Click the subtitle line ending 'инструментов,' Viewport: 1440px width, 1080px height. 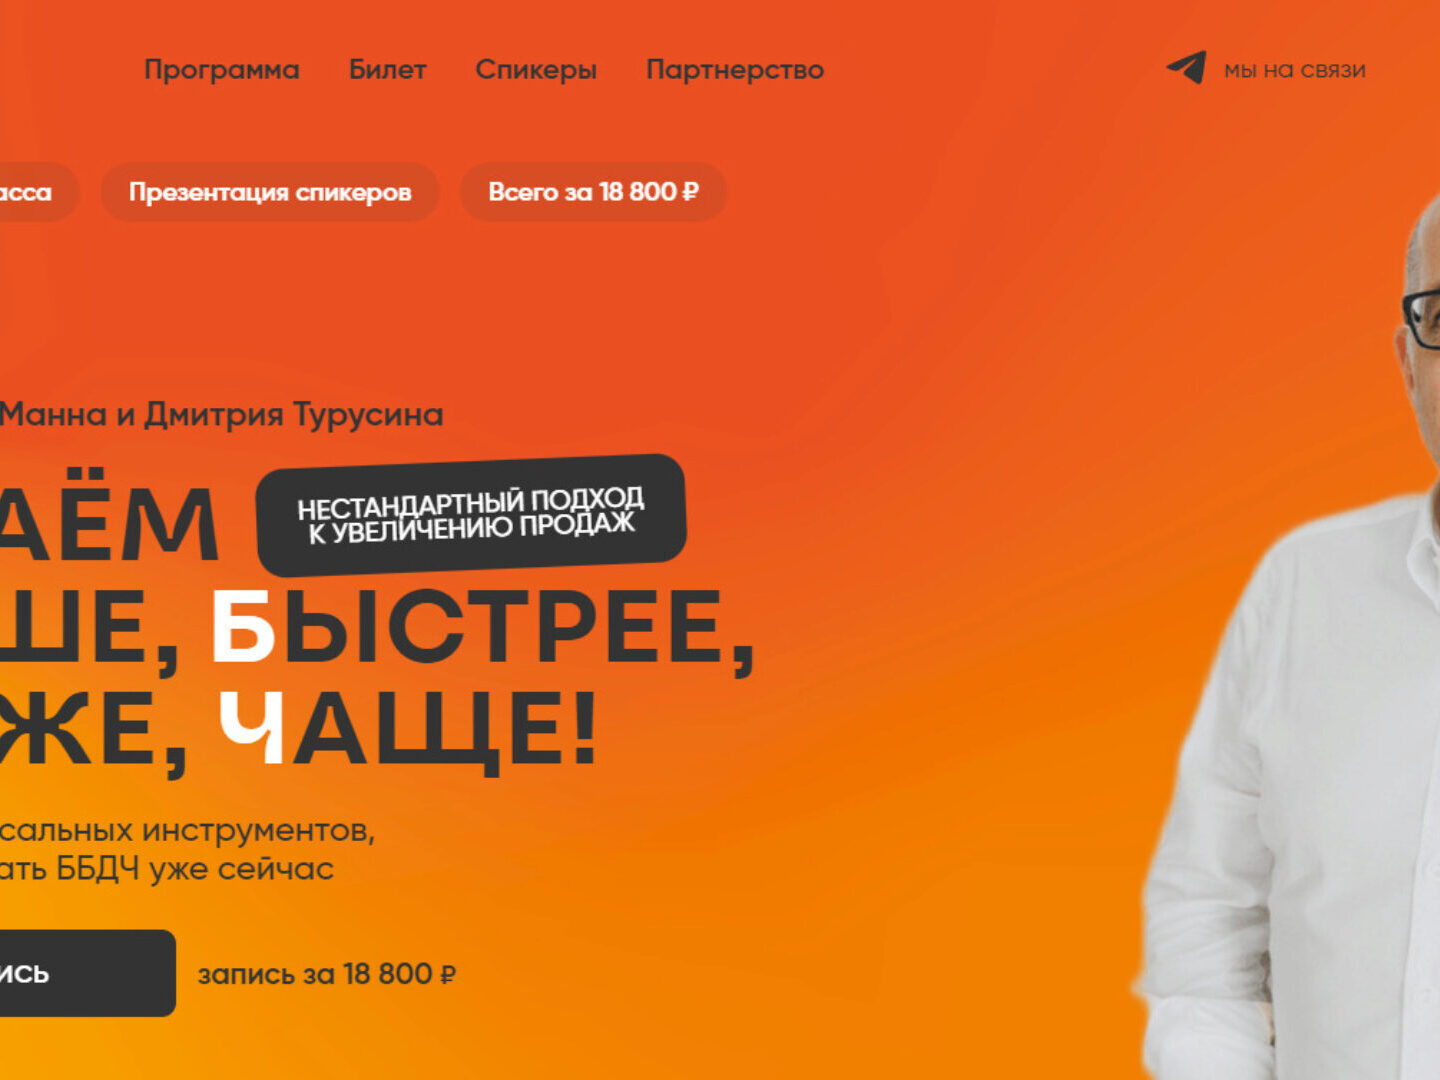tap(187, 831)
